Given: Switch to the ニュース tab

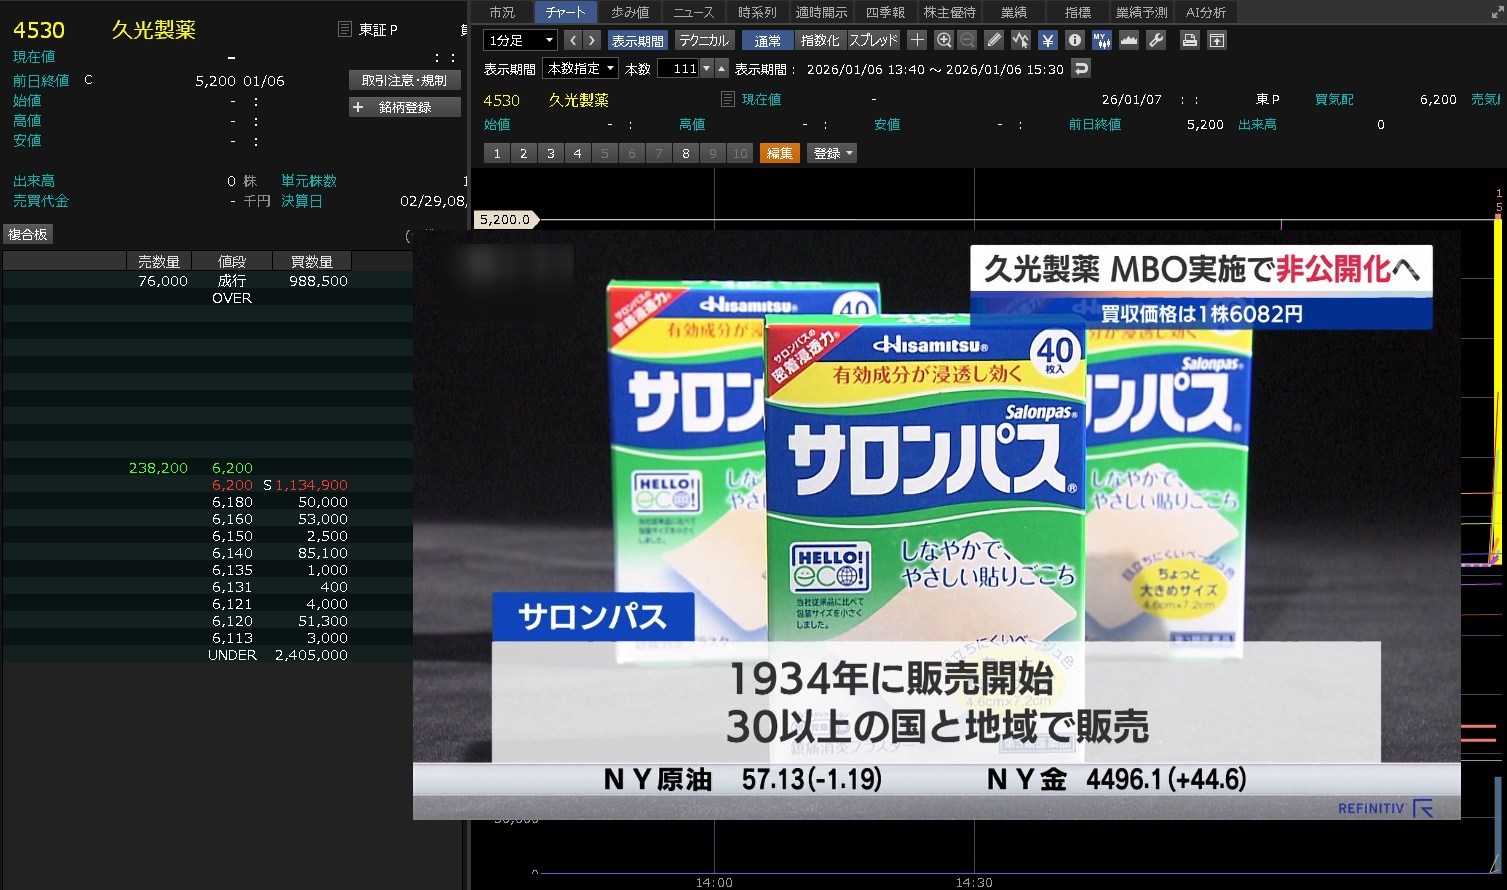Looking at the screenshot, I should [693, 12].
